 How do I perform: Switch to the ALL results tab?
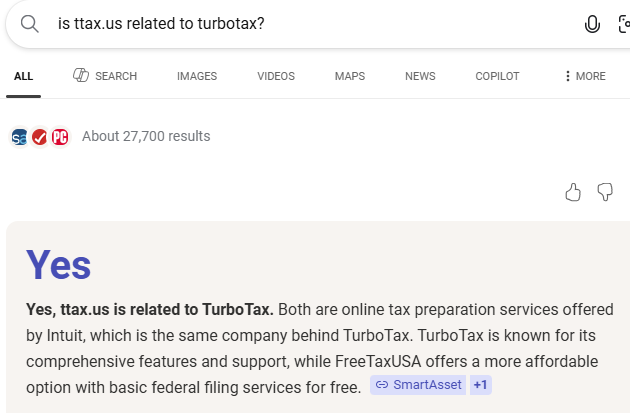coord(23,76)
